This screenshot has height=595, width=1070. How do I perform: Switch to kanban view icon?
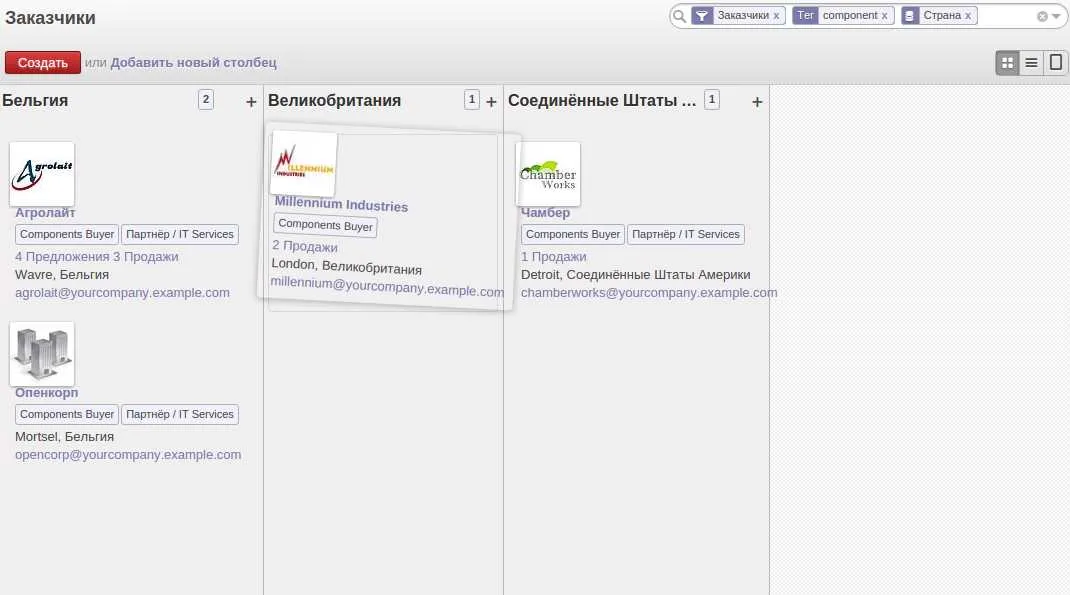tap(1007, 63)
